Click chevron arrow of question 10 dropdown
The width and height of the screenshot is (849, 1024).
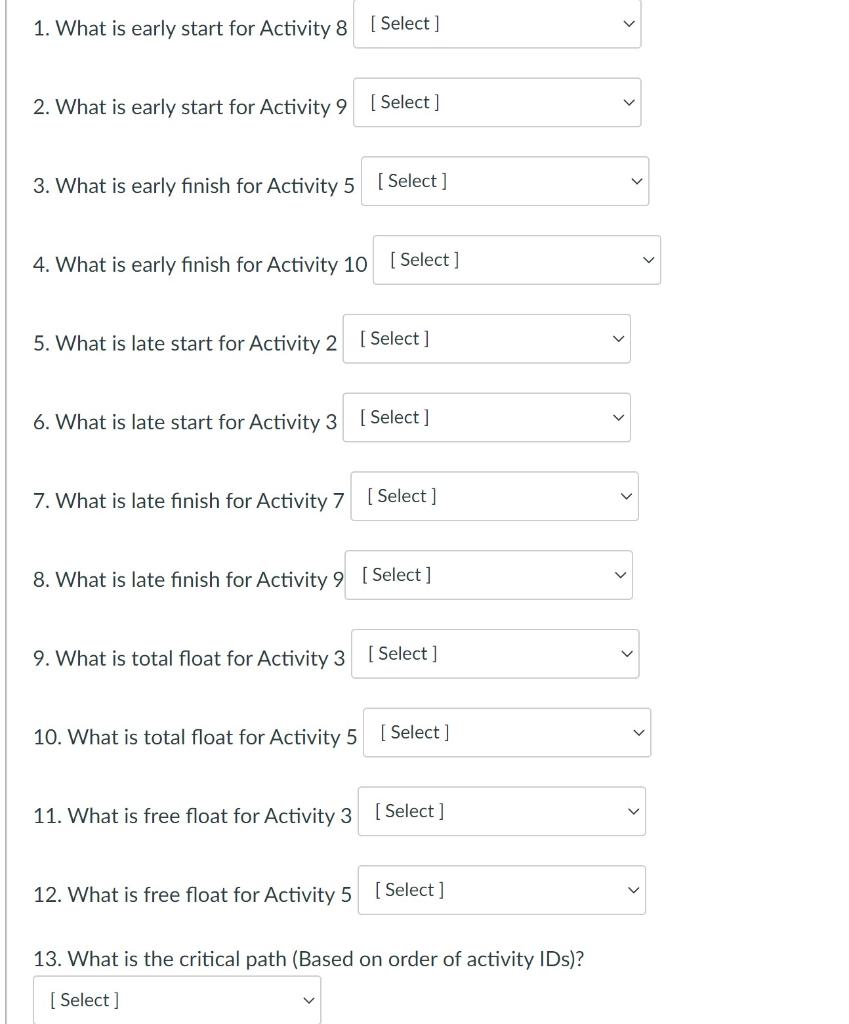click(x=639, y=733)
